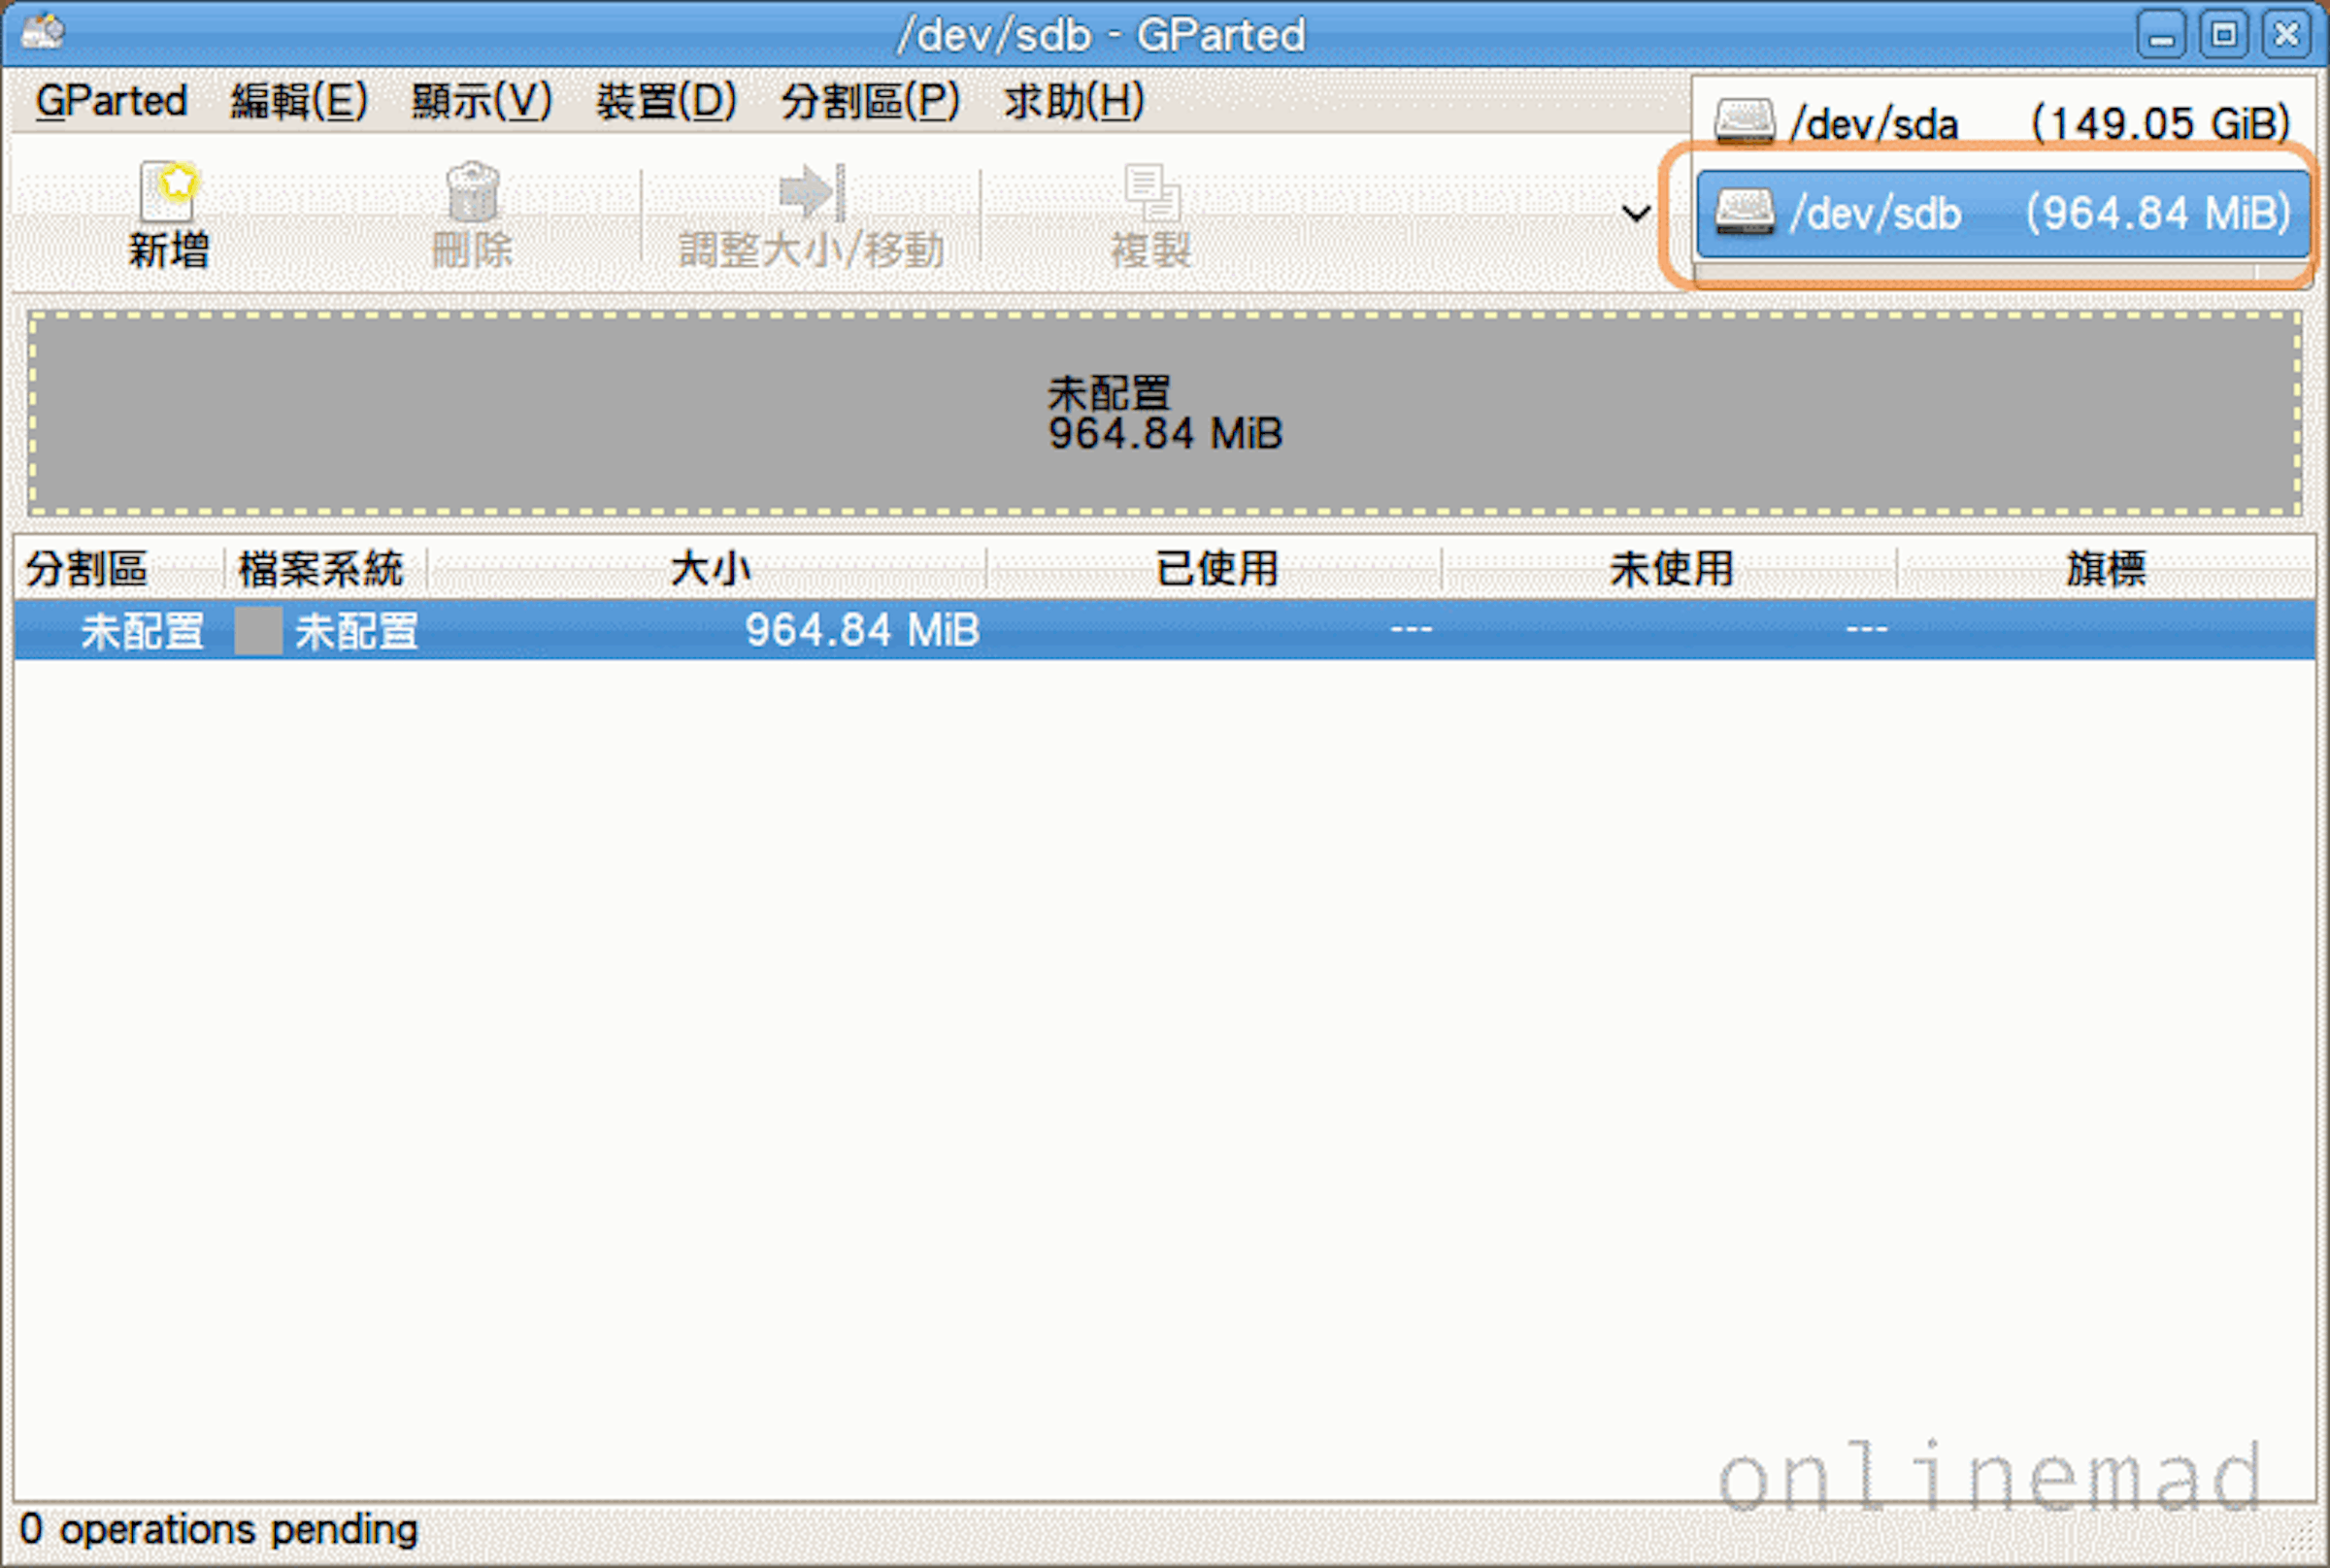2330x1568 pixels.
Task: Select /dev/sdb (964.84 MiB) from device list
Action: [2002, 212]
